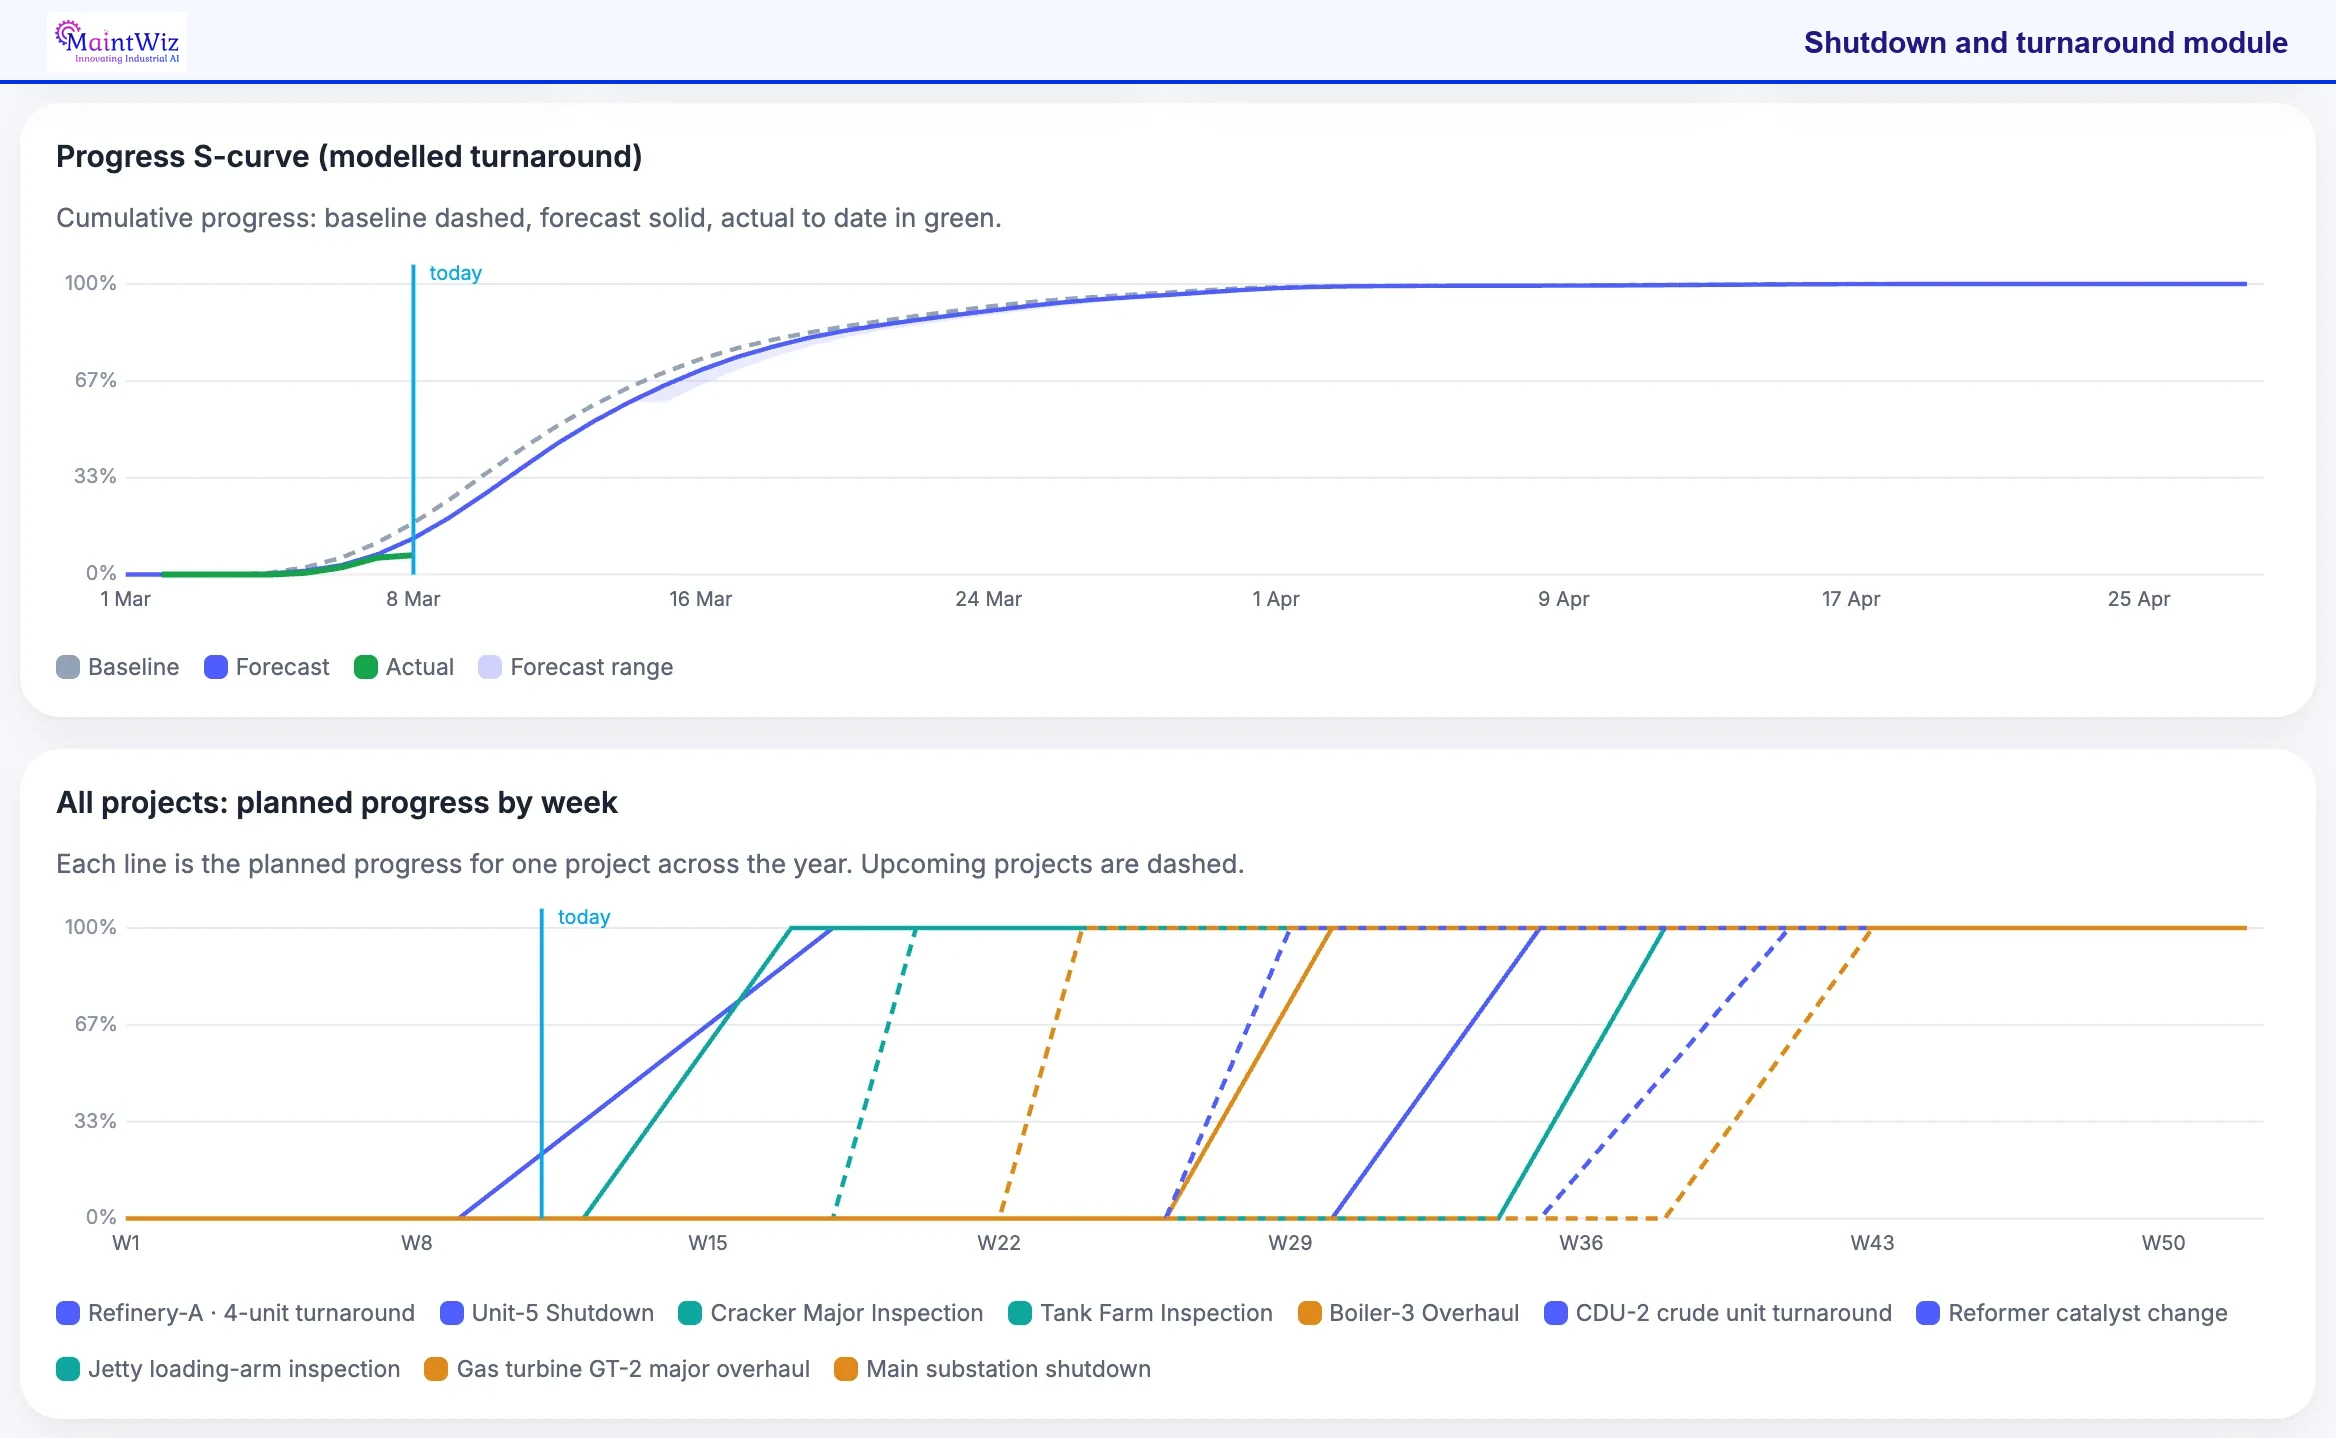Click the Progress S-curve (modelled turnaround) heading
2336x1438 pixels.
tap(349, 157)
